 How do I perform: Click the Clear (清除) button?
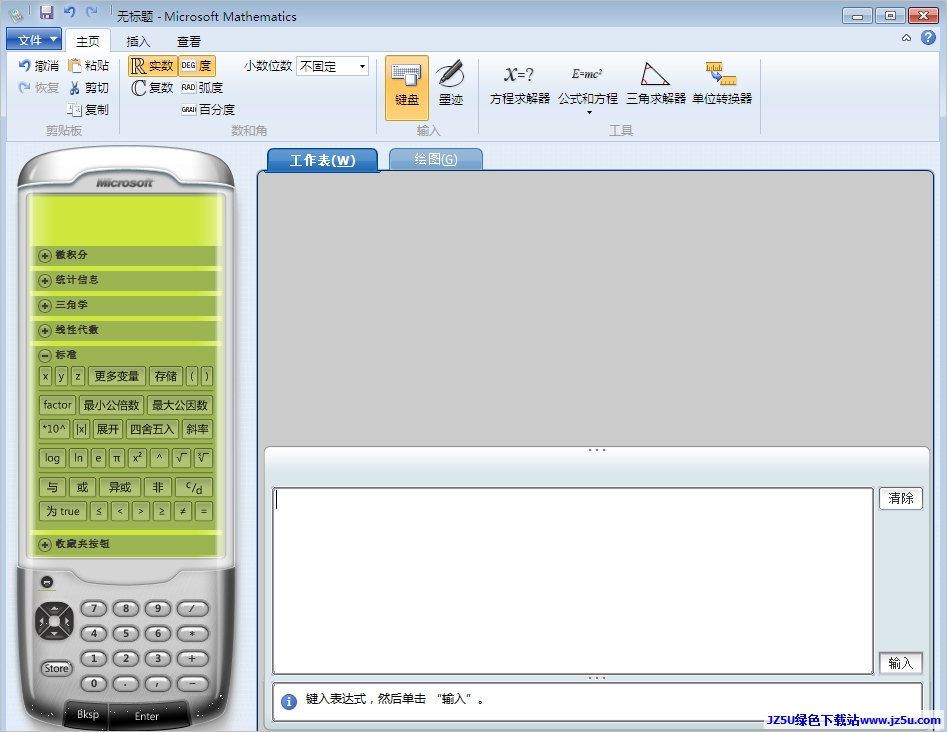(900, 498)
